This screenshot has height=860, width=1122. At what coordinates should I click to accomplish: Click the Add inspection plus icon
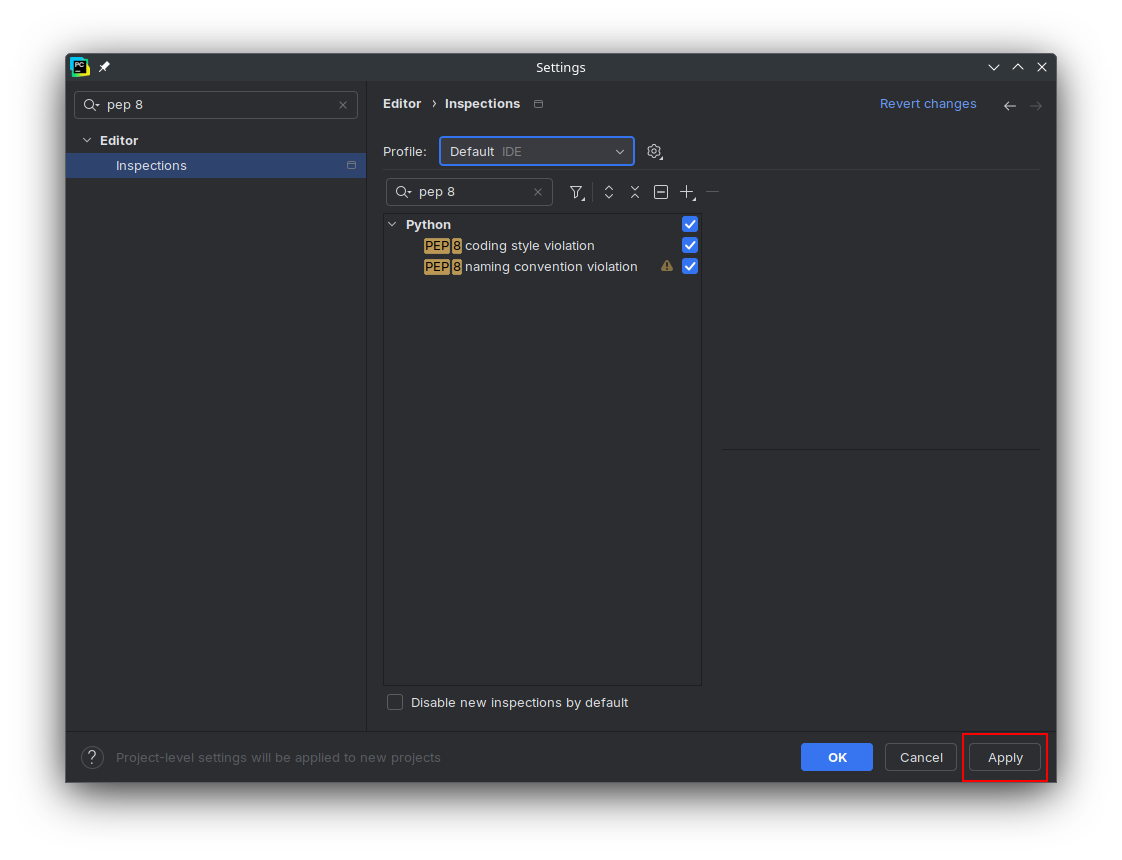687,192
